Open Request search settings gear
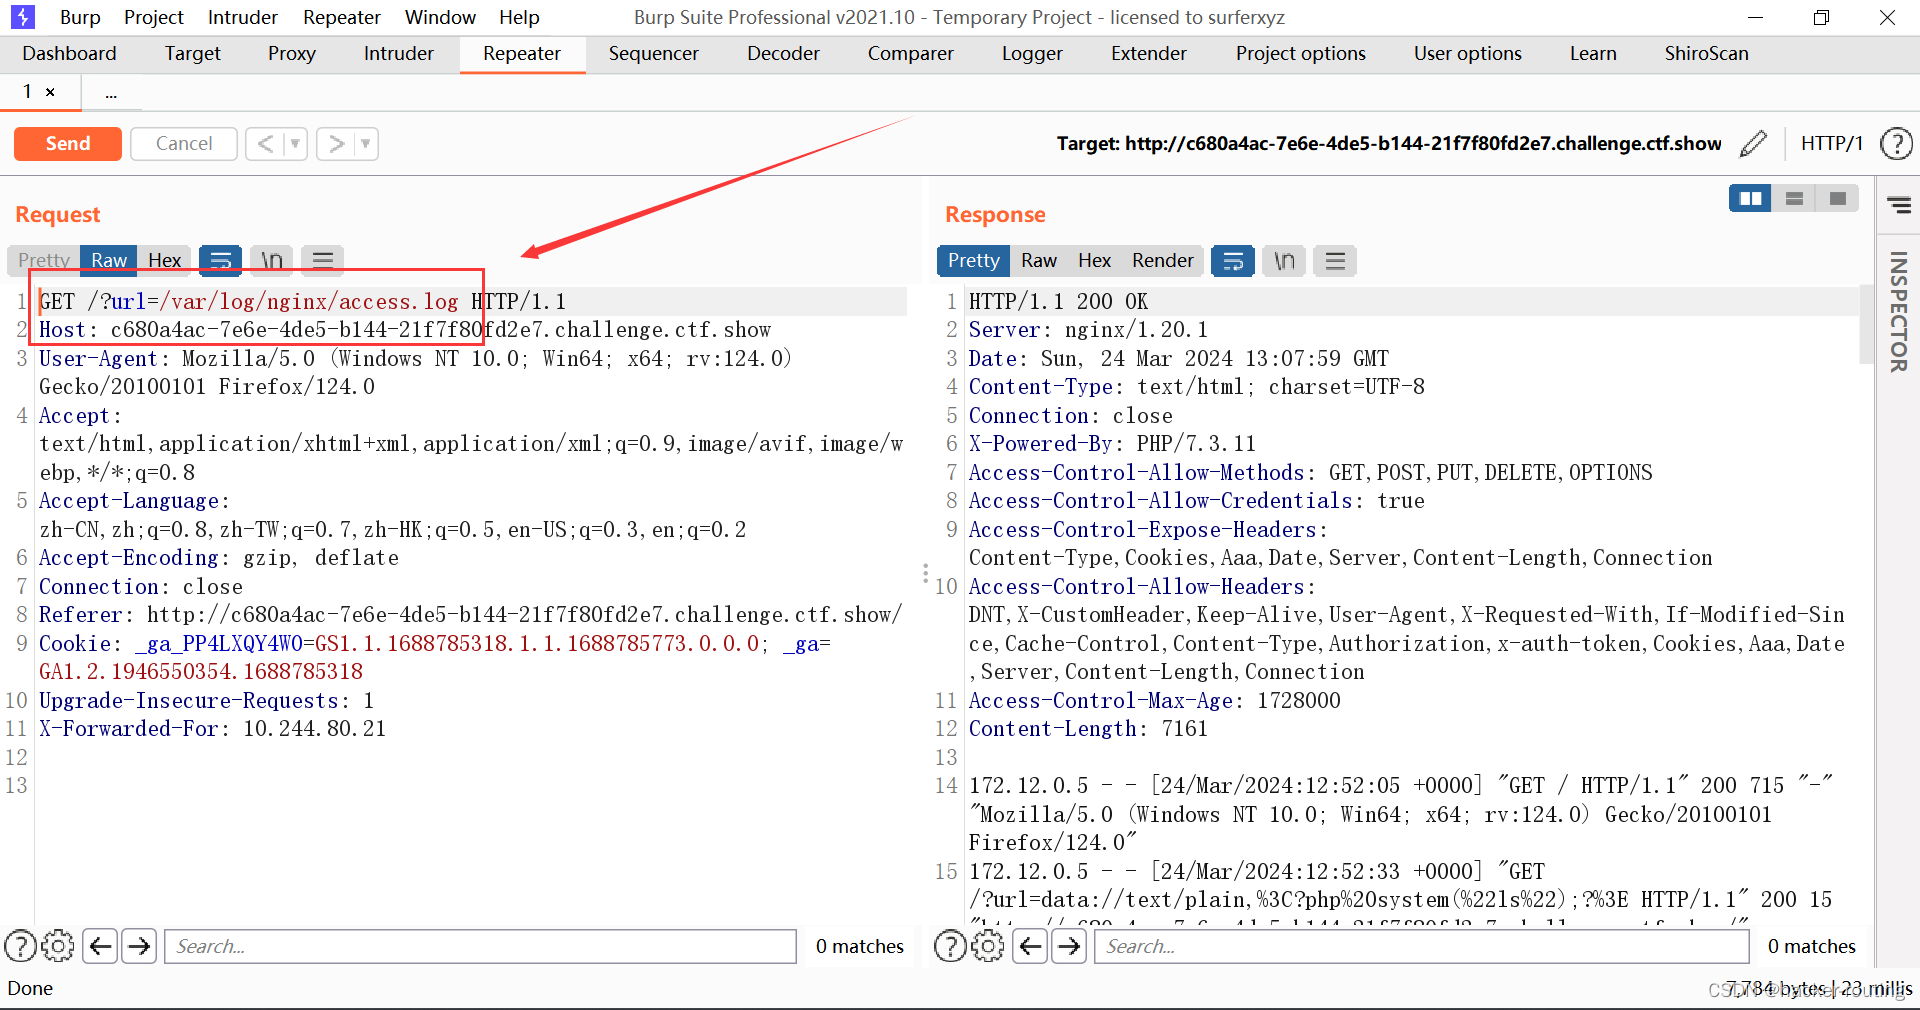The height and width of the screenshot is (1010, 1920). 58,946
